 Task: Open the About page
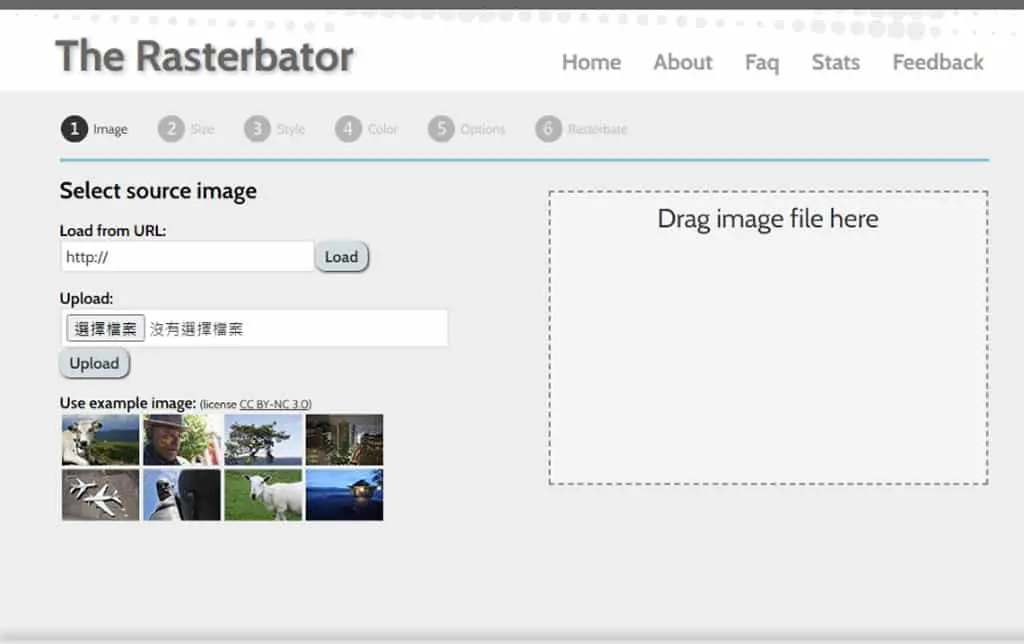tap(682, 62)
